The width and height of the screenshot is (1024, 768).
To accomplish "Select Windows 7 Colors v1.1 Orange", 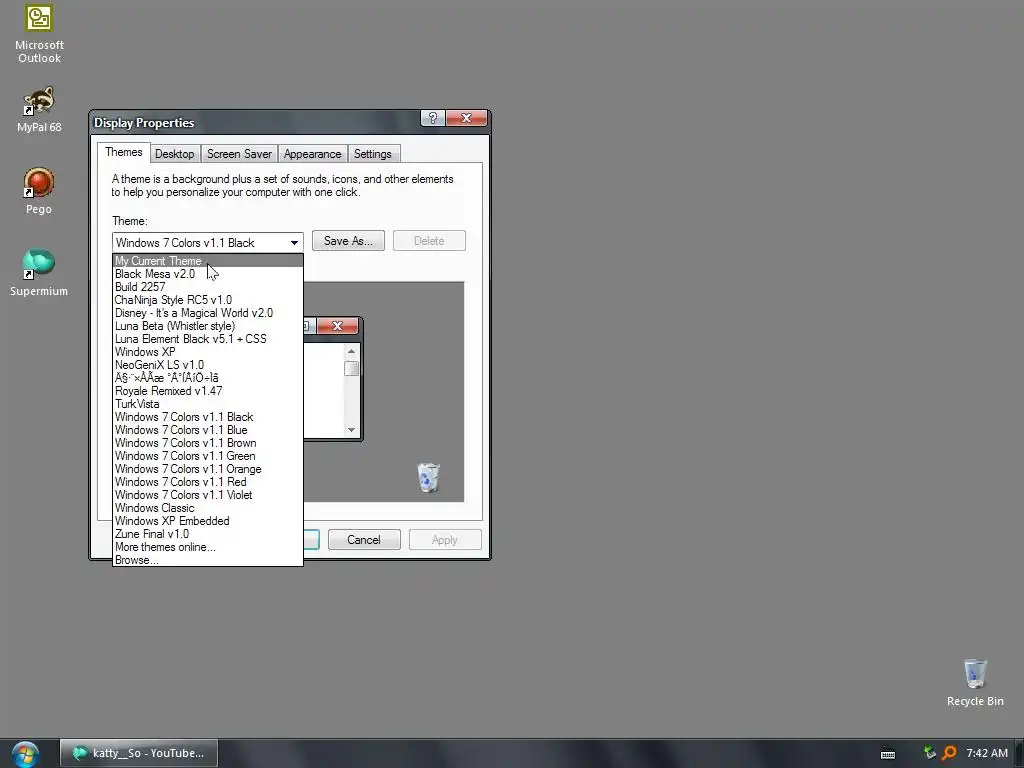I will [208, 469].
